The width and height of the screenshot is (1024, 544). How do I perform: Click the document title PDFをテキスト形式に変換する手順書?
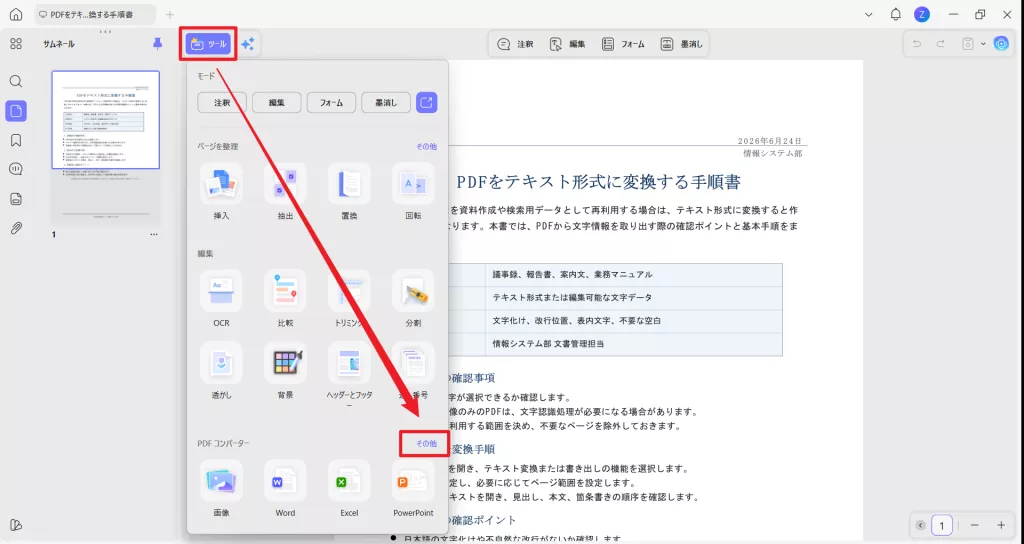598,182
